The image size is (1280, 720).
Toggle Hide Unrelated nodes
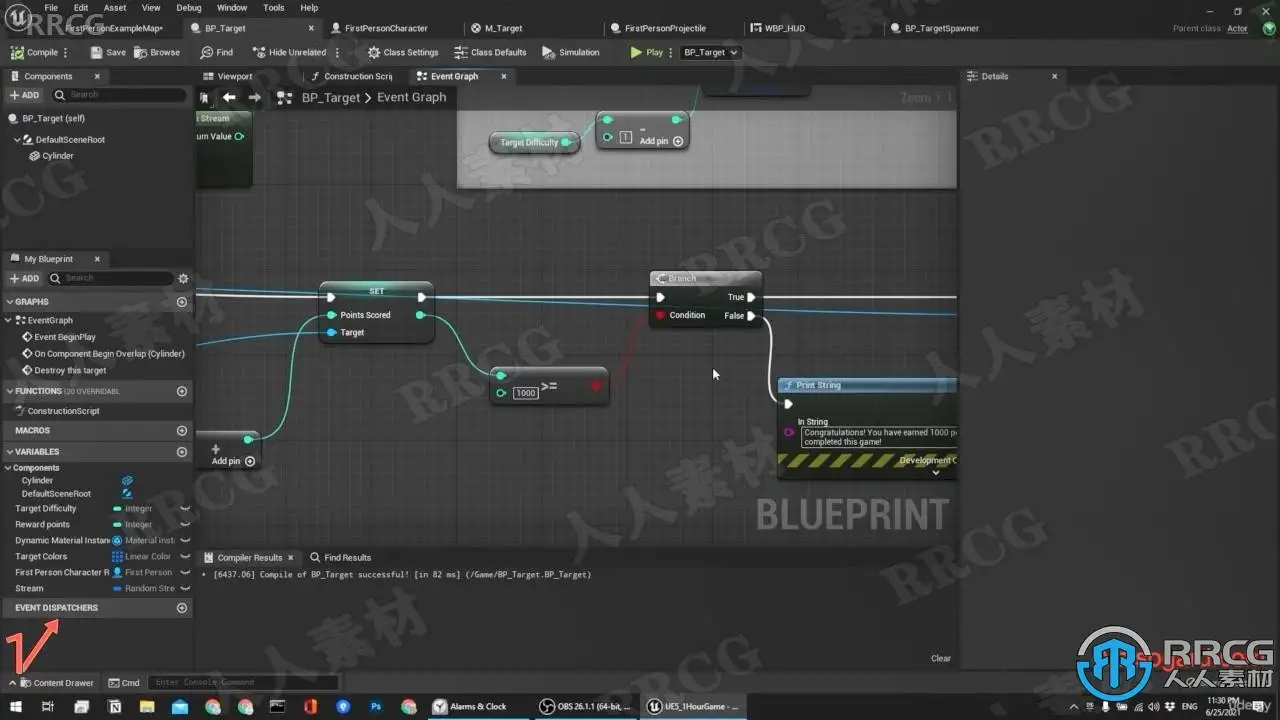click(289, 52)
